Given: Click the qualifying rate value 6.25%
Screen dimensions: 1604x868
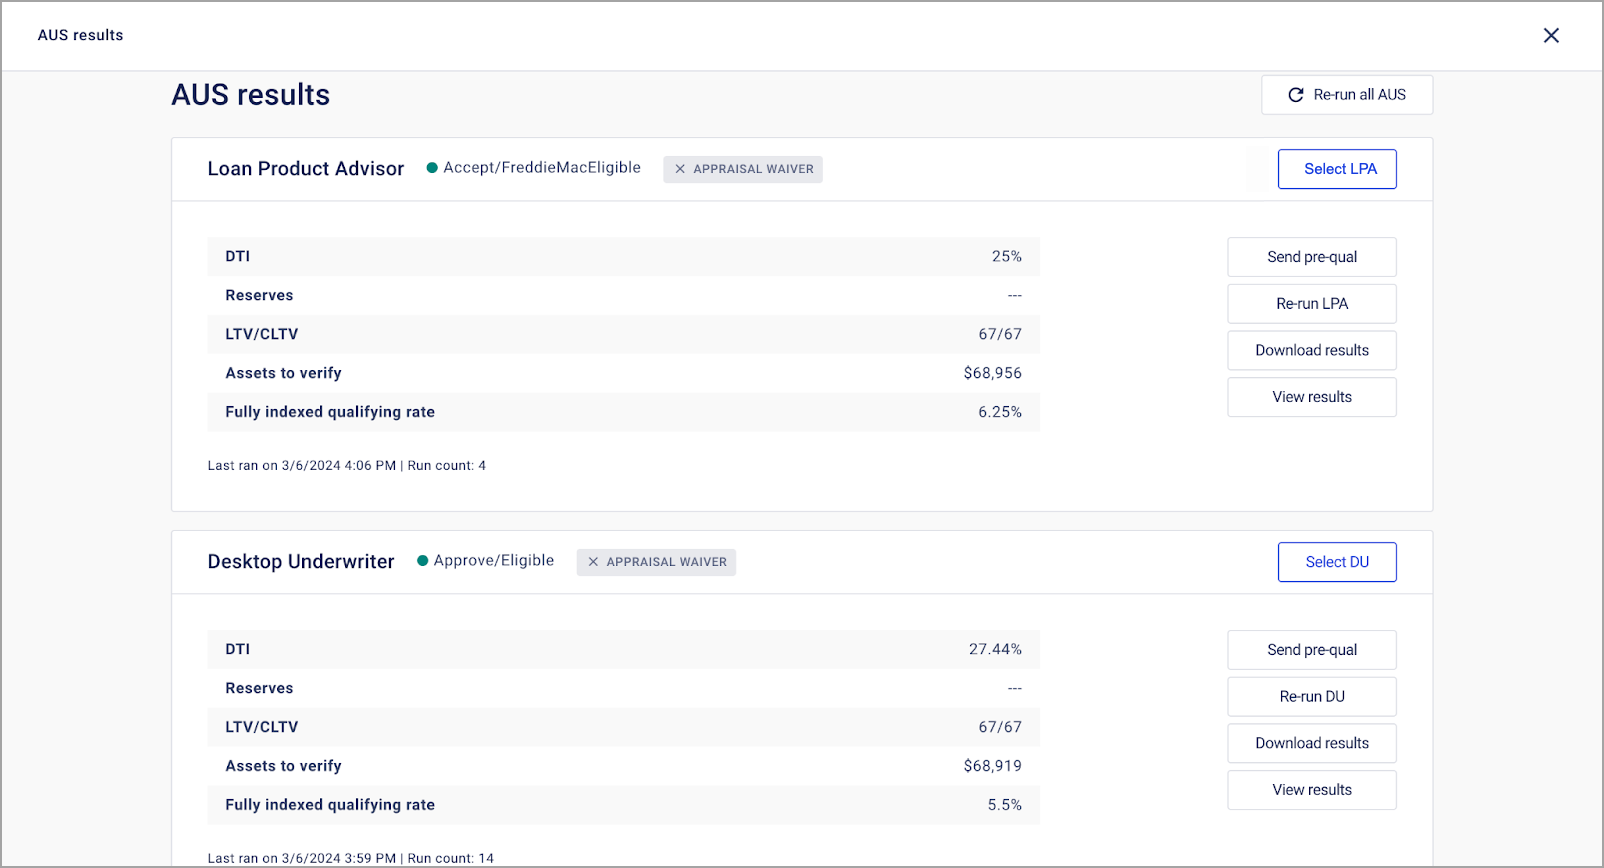Looking at the screenshot, I should click(x=1000, y=412).
